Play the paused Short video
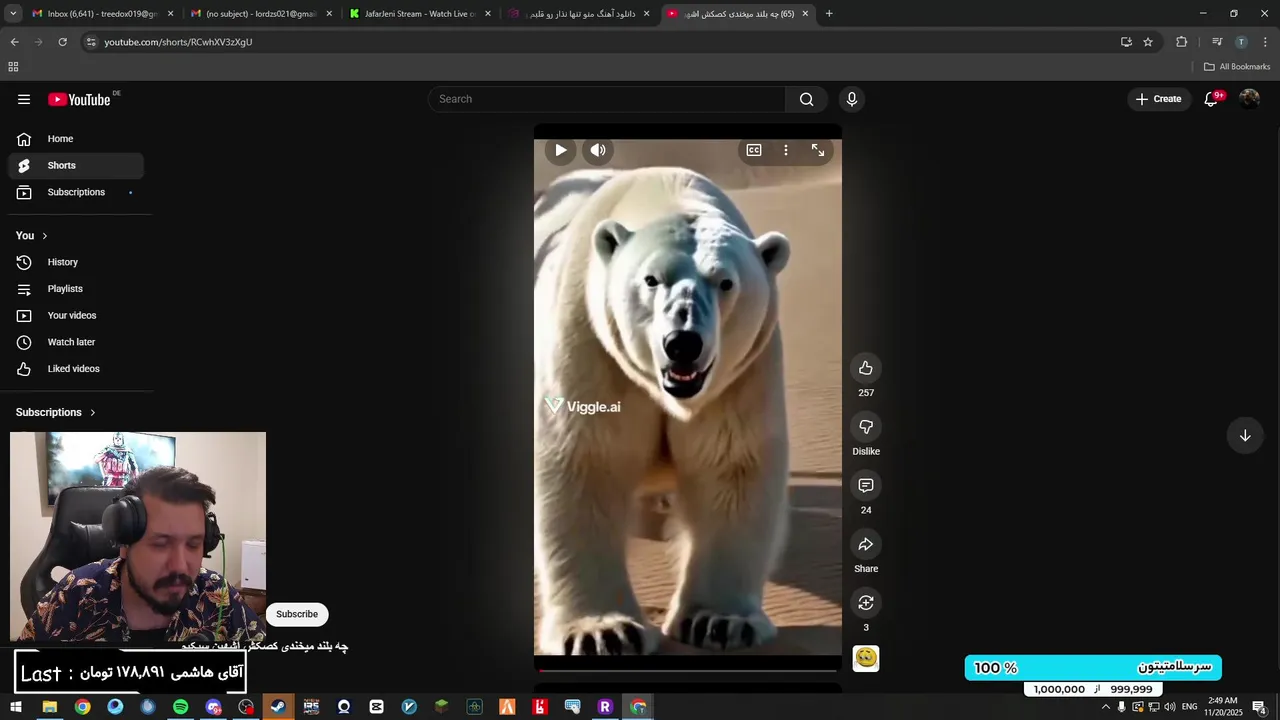The height and width of the screenshot is (720, 1280). tap(560, 150)
